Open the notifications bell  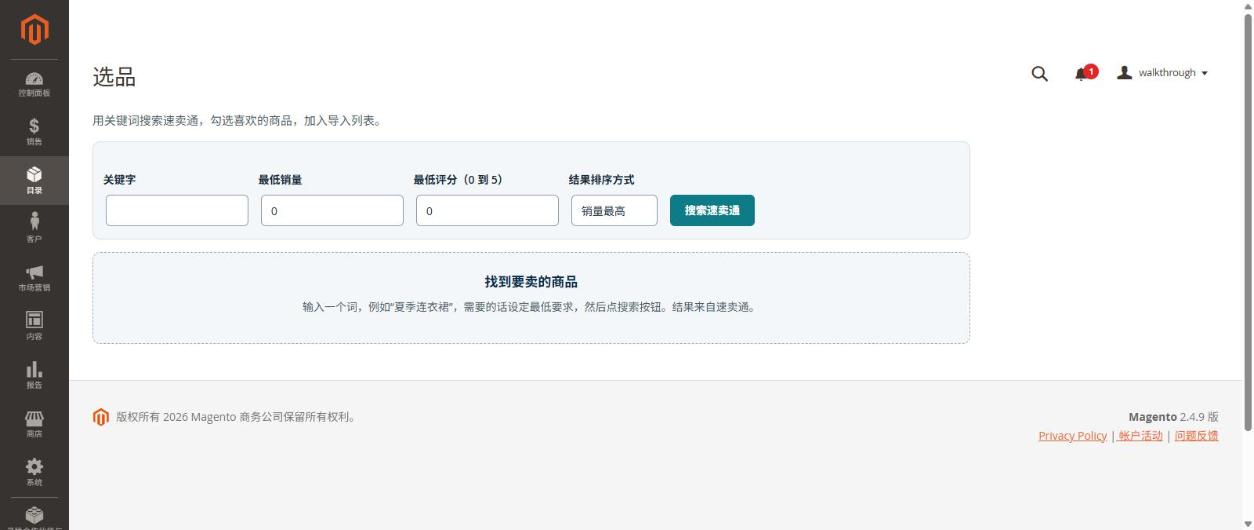[x=1085, y=73]
